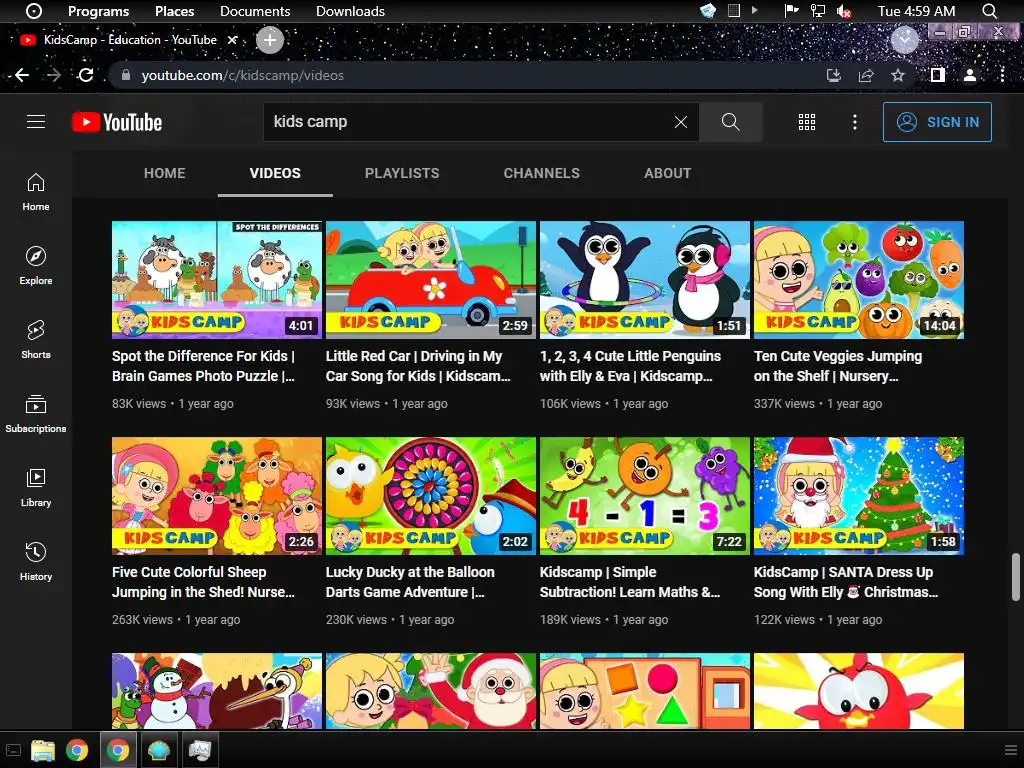Open Santa with girl video thumbnail
This screenshot has height=768, width=1024.
coord(431,691)
